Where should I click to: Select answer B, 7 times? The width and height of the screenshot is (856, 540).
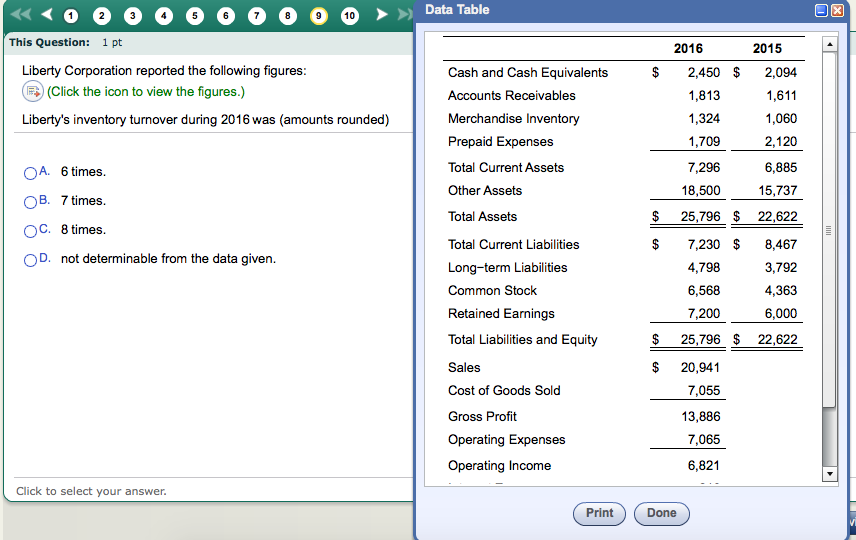pos(31,202)
